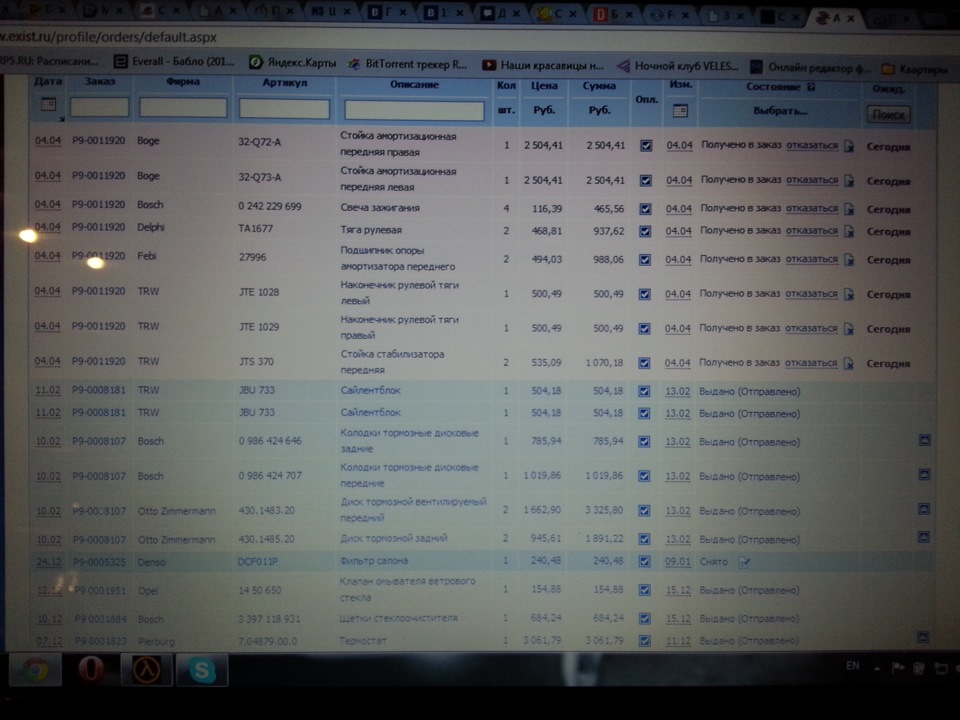Image resolution: width=960 pixels, height=720 pixels.
Task: Open the calendar icon under the Дата column
Action: tap(48, 104)
